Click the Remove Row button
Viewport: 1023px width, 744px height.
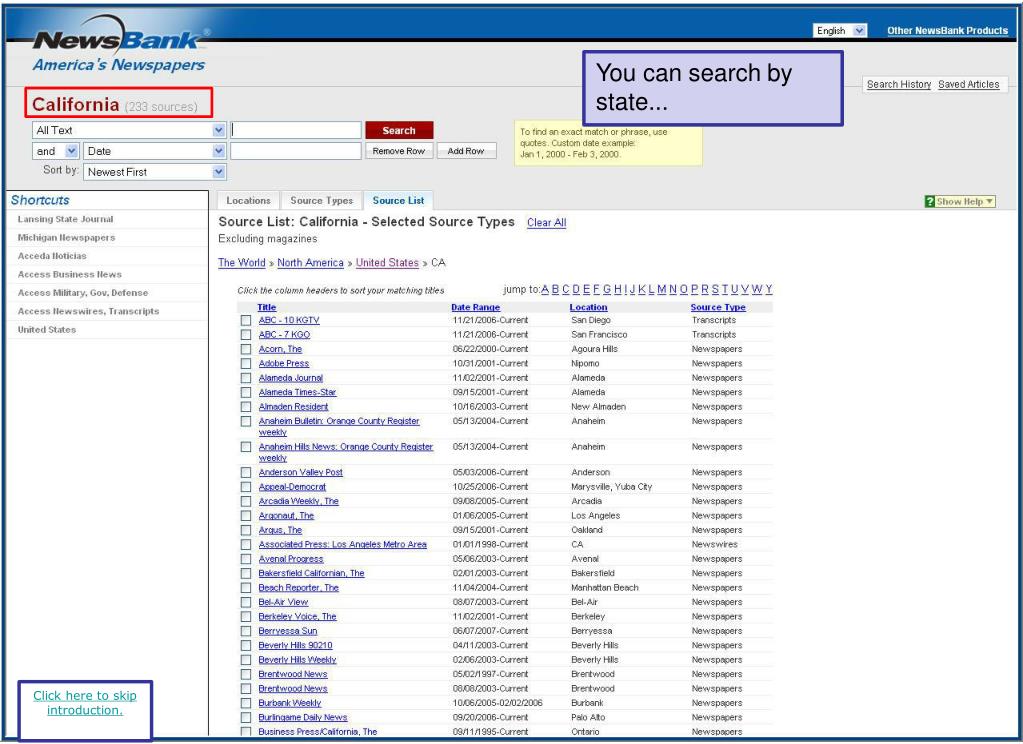(399, 151)
